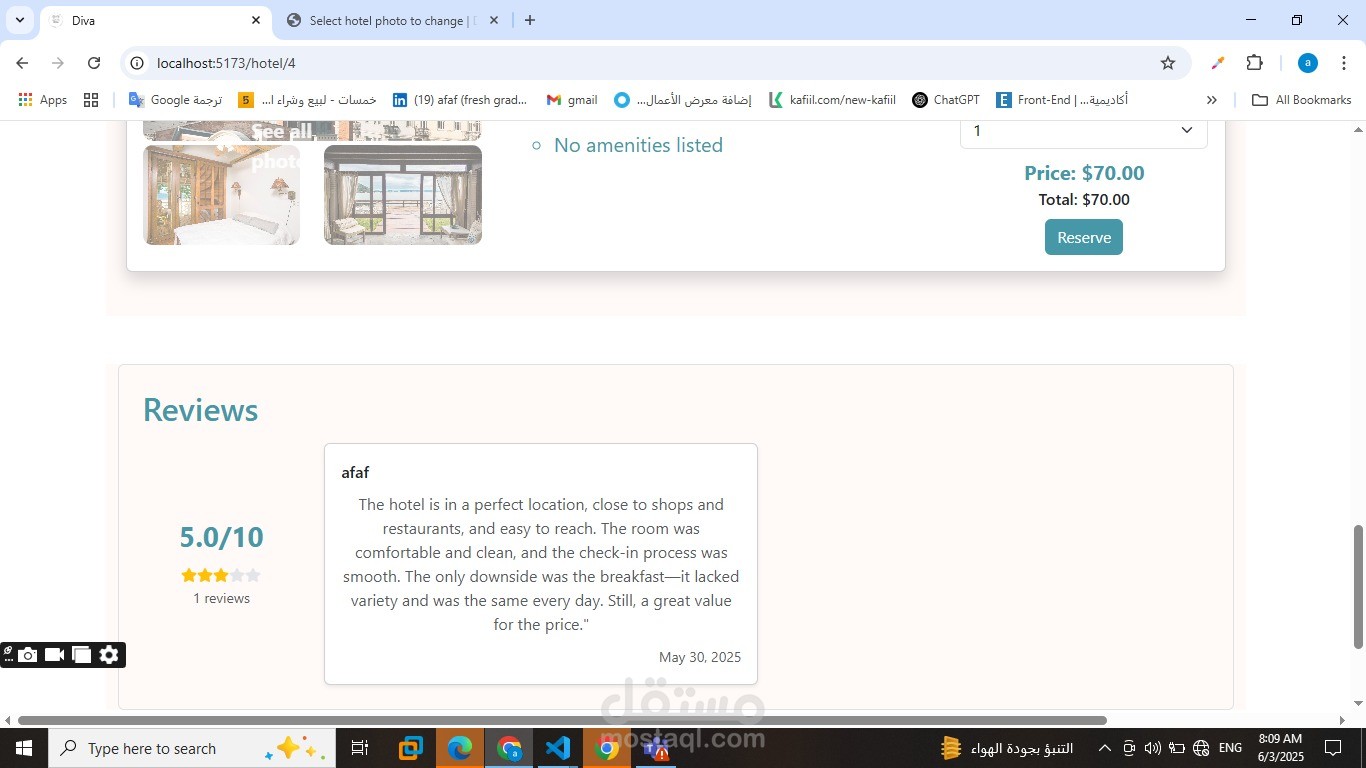Close the Diva tab
The width and height of the screenshot is (1366, 768).
(256, 20)
